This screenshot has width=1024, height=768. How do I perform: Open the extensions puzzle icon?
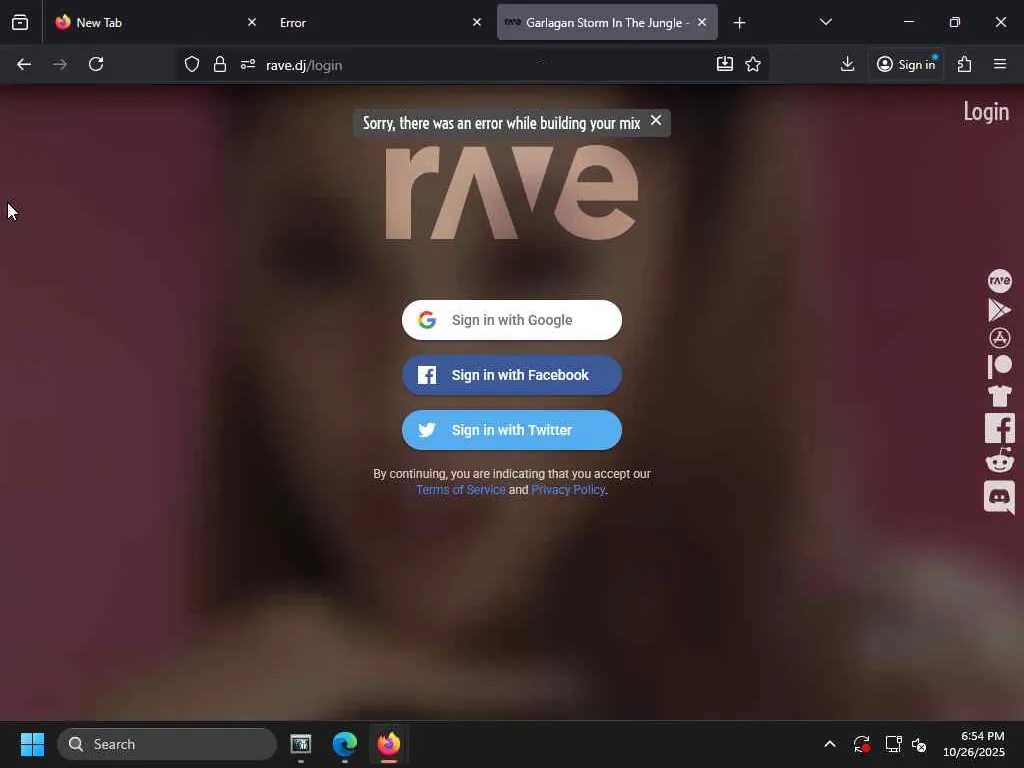pos(965,64)
